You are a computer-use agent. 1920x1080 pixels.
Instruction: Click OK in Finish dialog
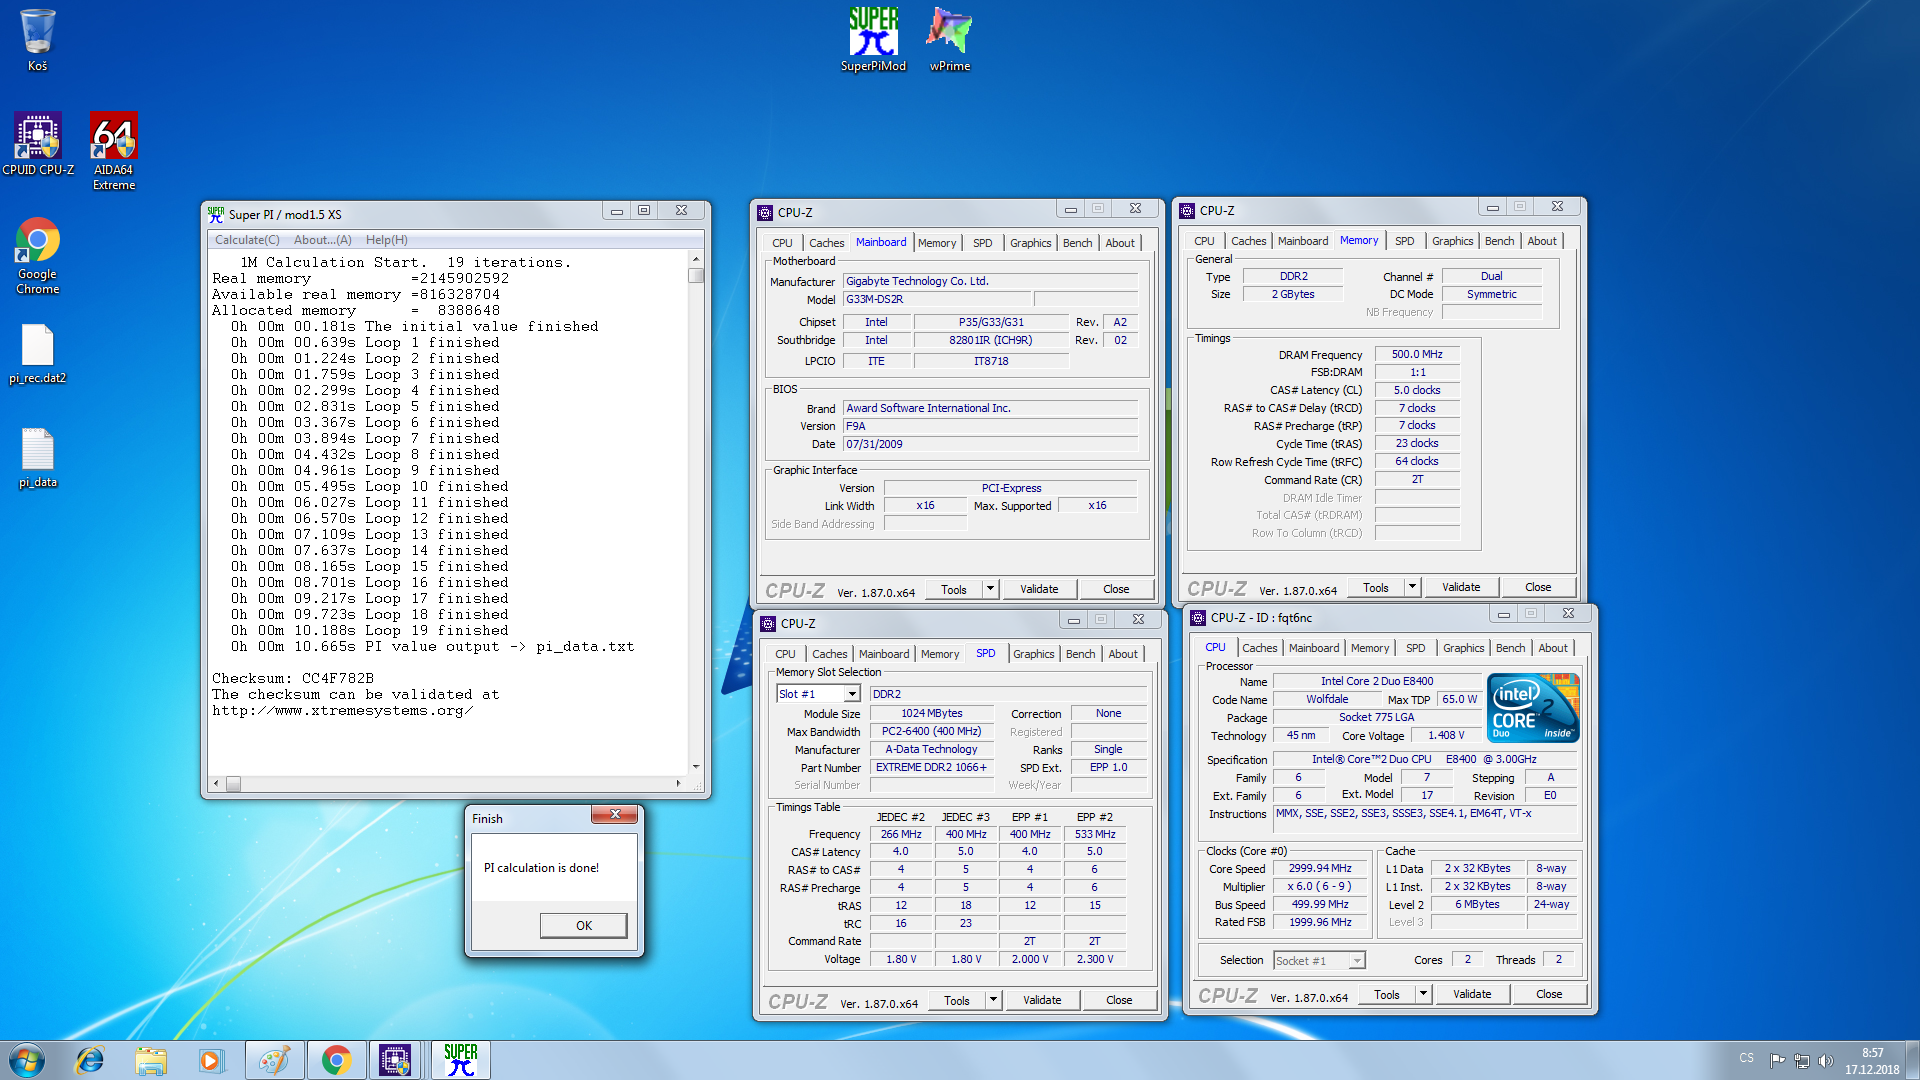[584, 926]
